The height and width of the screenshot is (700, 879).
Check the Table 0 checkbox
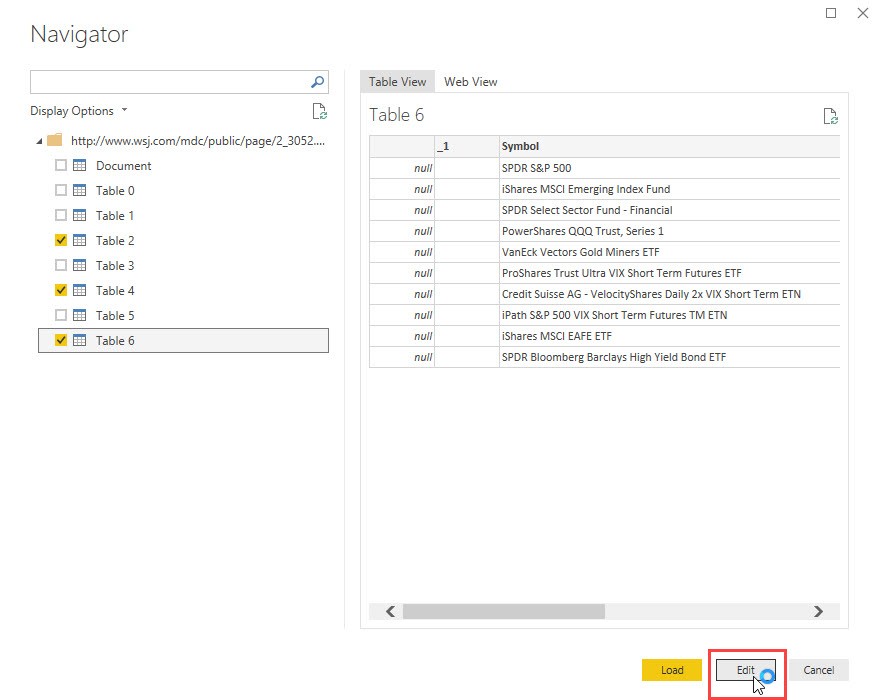pyautogui.click(x=61, y=190)
